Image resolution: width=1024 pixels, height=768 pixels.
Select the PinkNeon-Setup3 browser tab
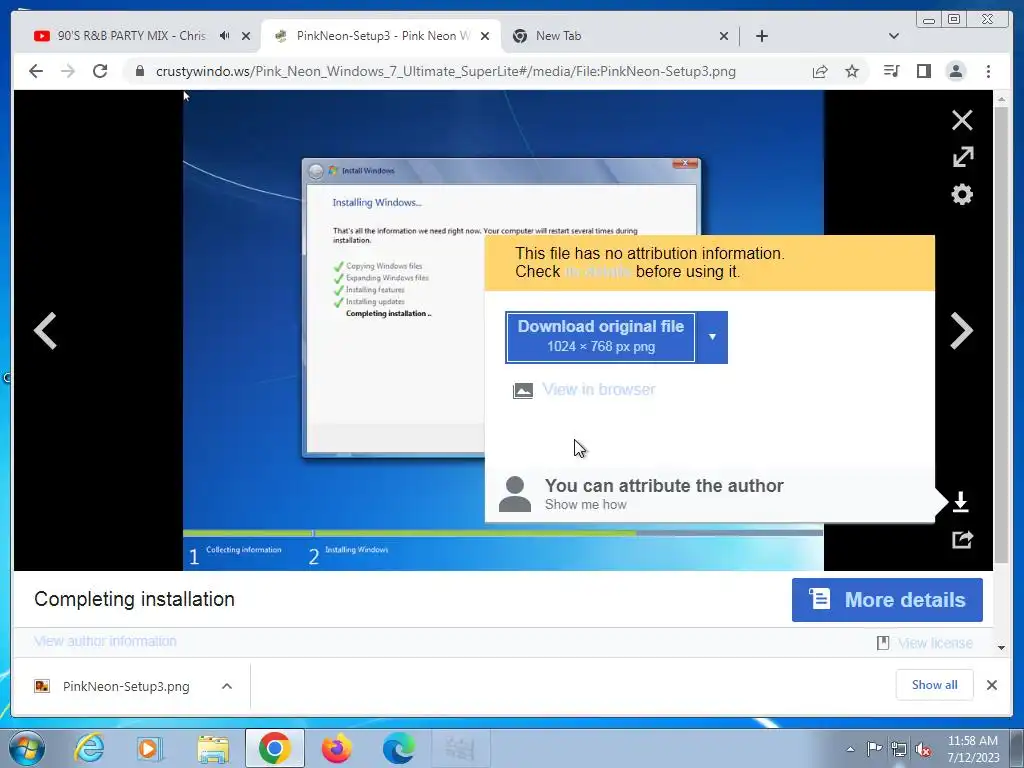[382, 36]
